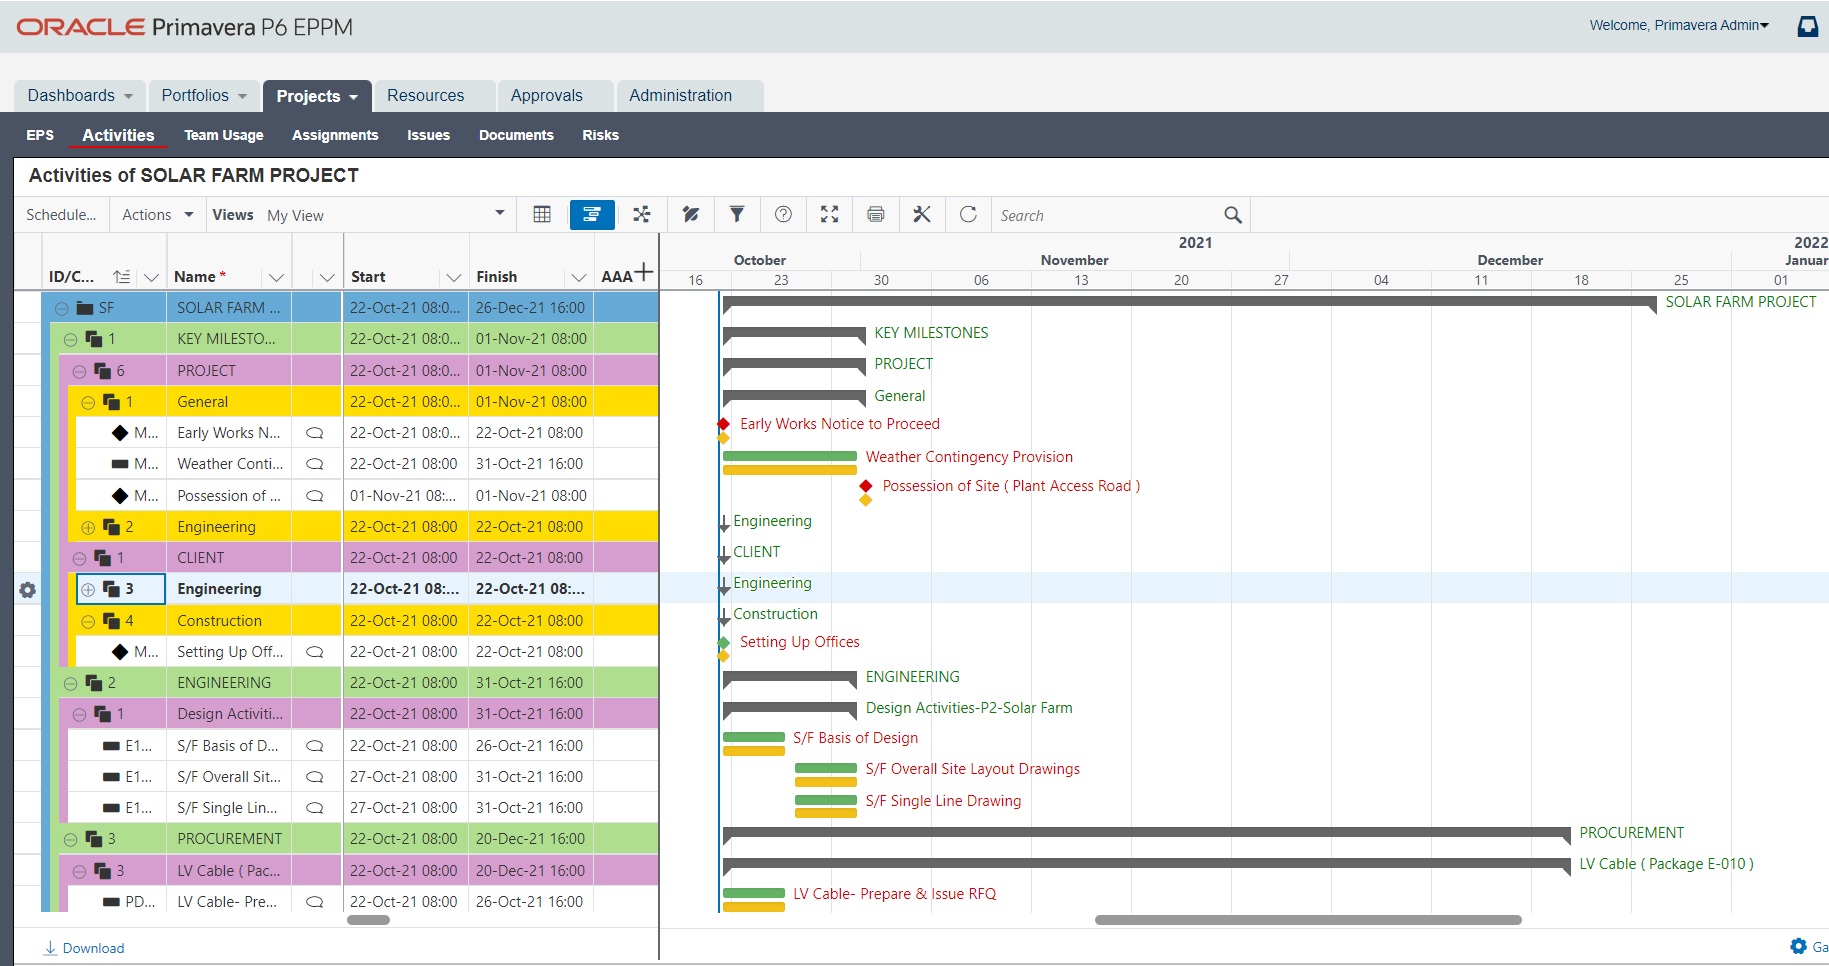The image size is (1829, 966).
Task: Open the Resources tab
Action: click(x=425, y=96)
